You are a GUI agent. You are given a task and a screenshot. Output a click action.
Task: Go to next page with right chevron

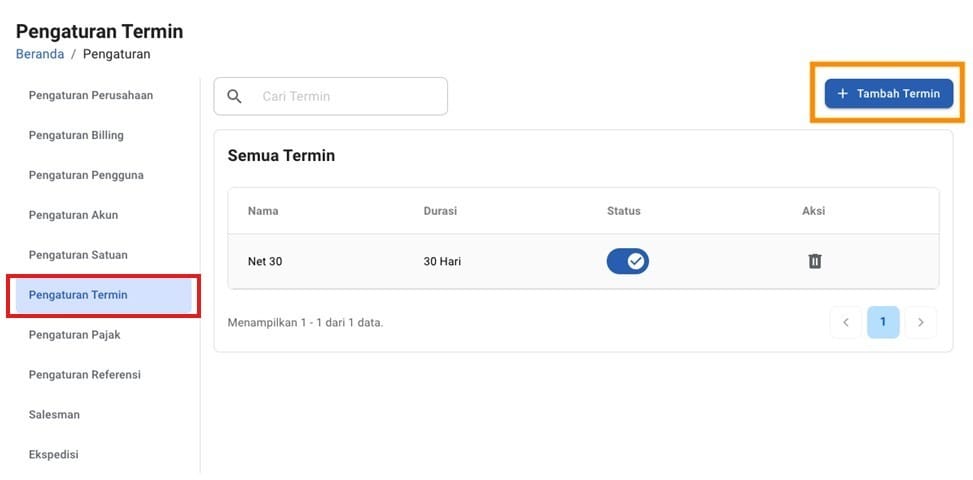[x=920, y=322]
